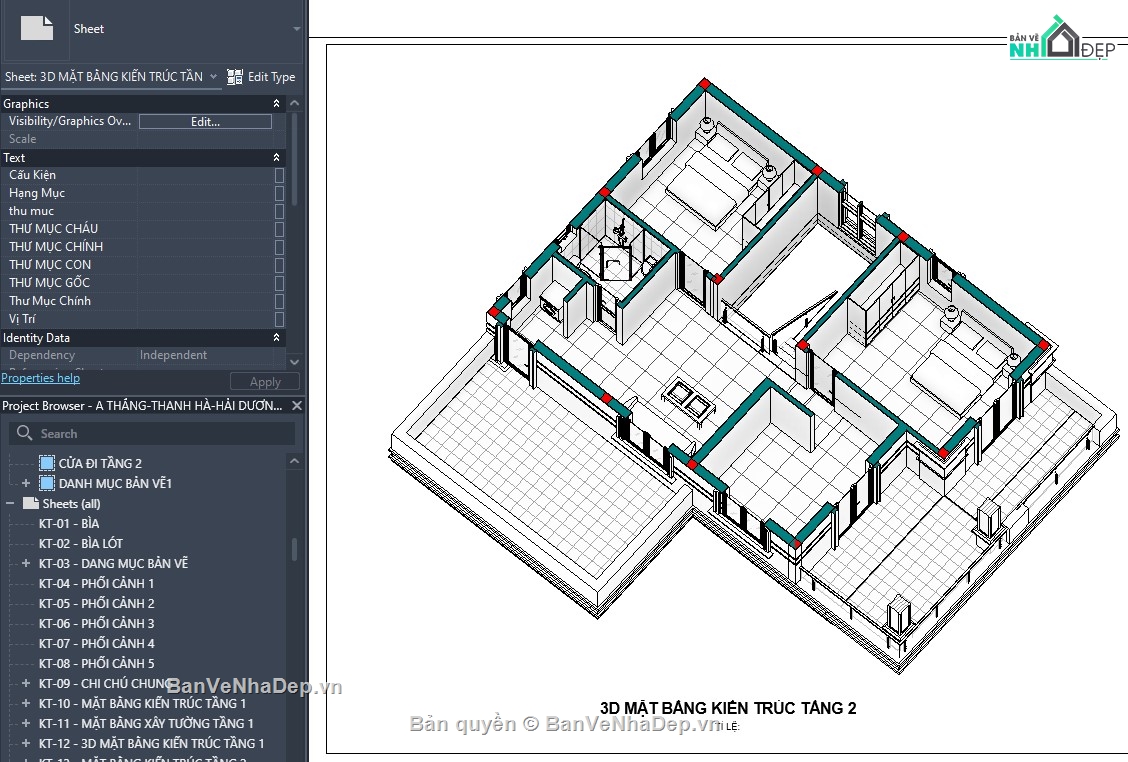Toggle the Cấu Kiện property checkbox

pos(279,175)
